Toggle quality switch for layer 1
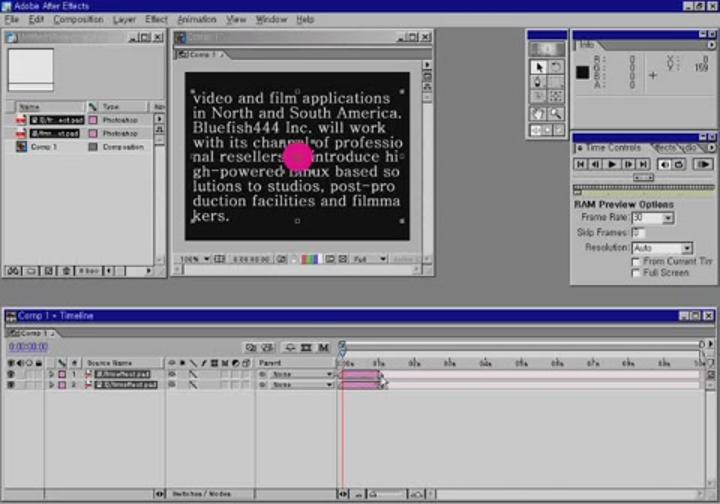This screenshot has height=504, width=720. pos(193,374)
